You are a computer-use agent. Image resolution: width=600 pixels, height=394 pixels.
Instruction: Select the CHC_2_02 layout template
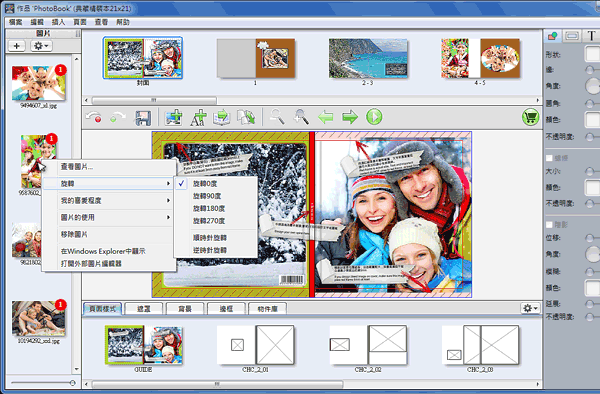[x=368, y=345]
